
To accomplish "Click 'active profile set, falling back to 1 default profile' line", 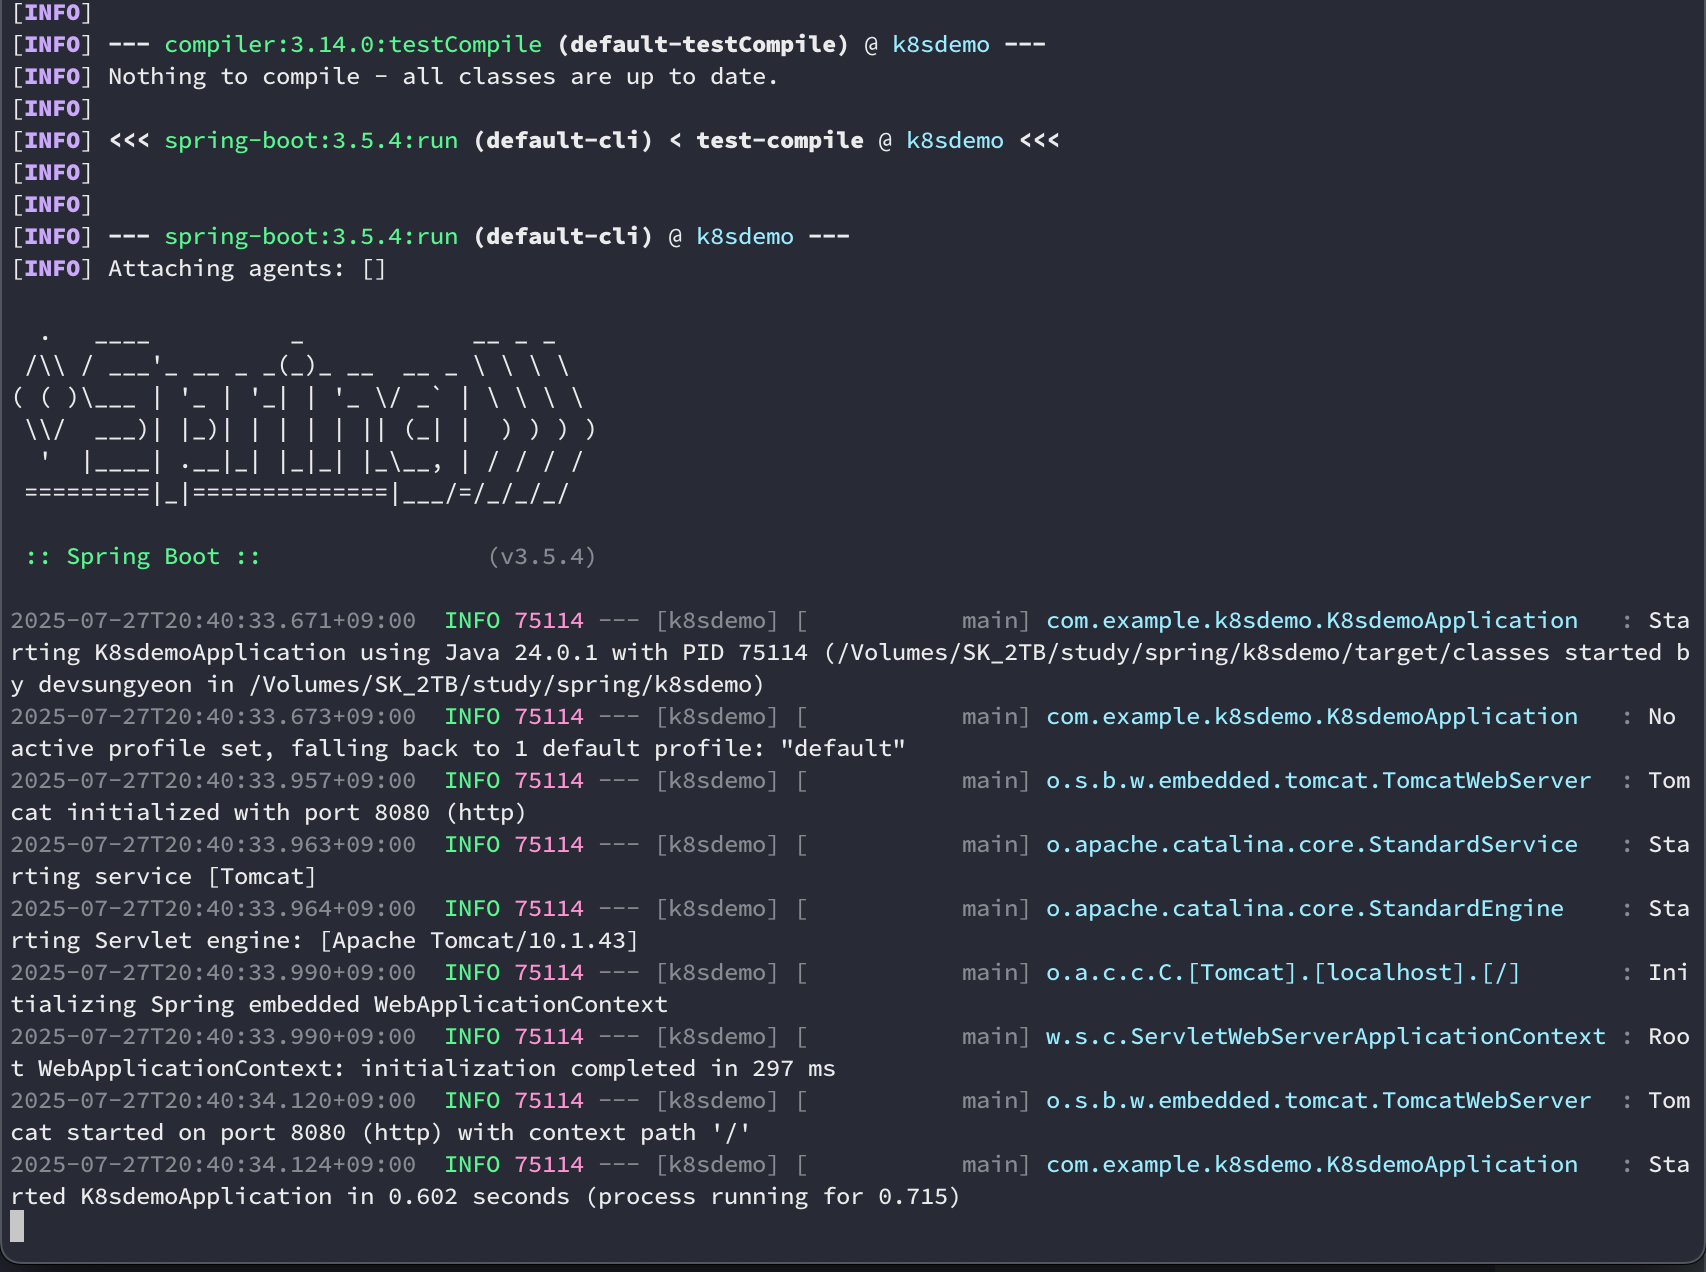I will (458, 749).
